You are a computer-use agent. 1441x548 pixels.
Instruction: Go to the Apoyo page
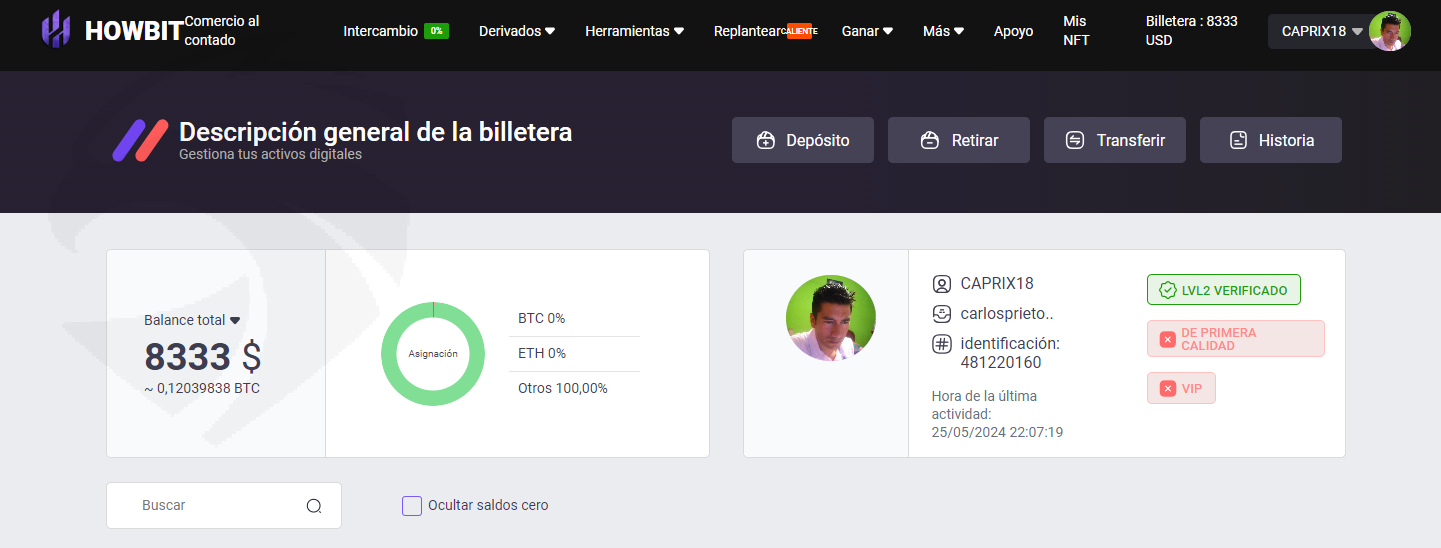(1014, 31)
